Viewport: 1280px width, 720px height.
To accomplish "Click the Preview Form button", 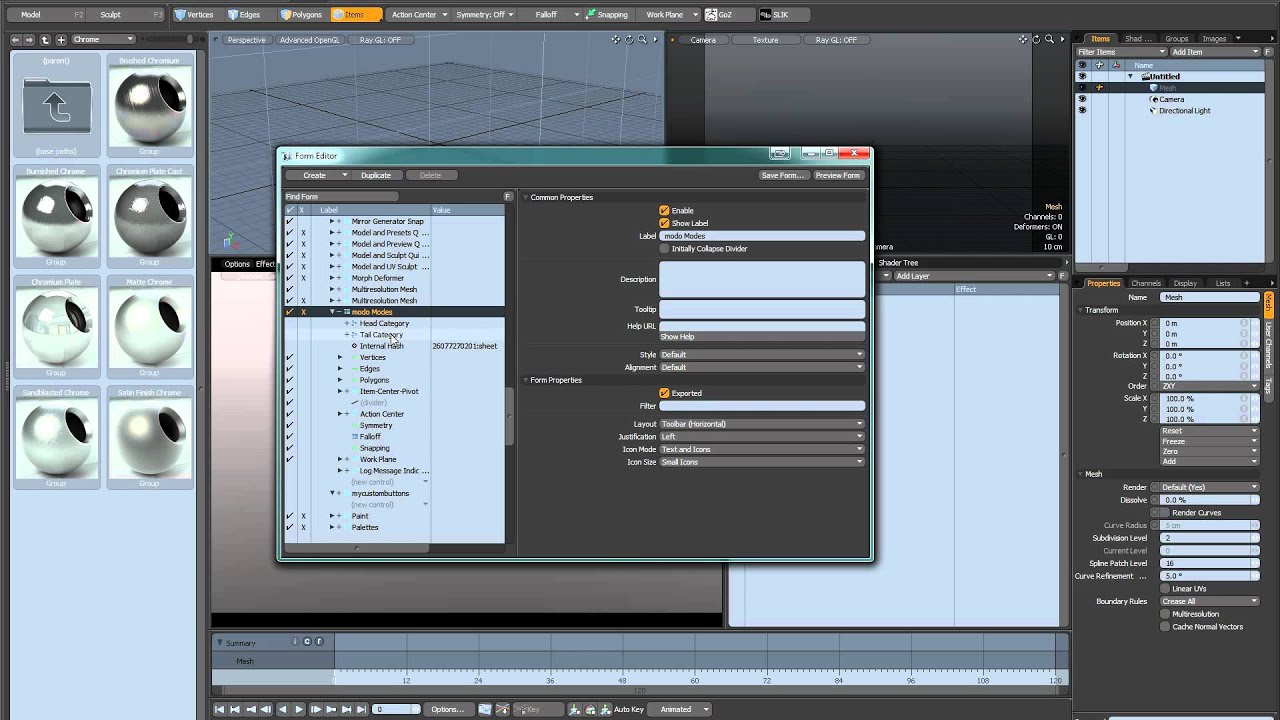I will pyautogui.click(x=837, y=175).
